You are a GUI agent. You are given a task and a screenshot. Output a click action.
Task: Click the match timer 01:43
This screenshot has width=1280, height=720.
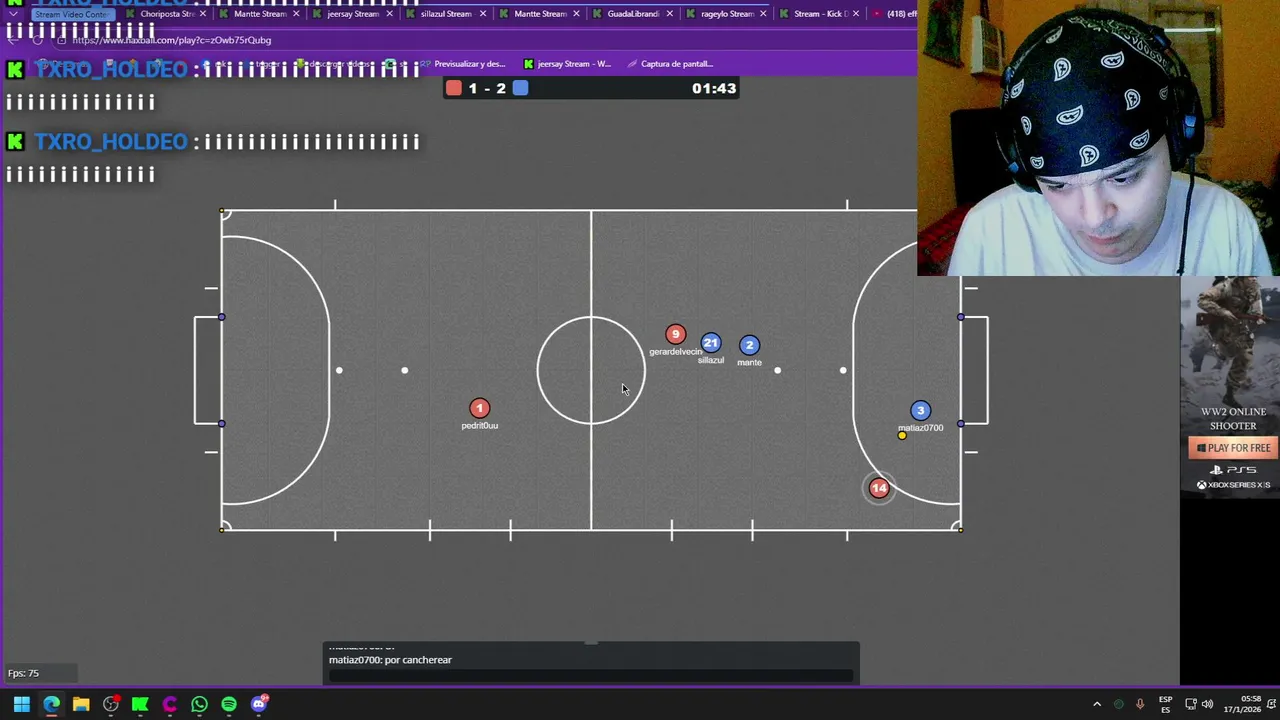714,88
